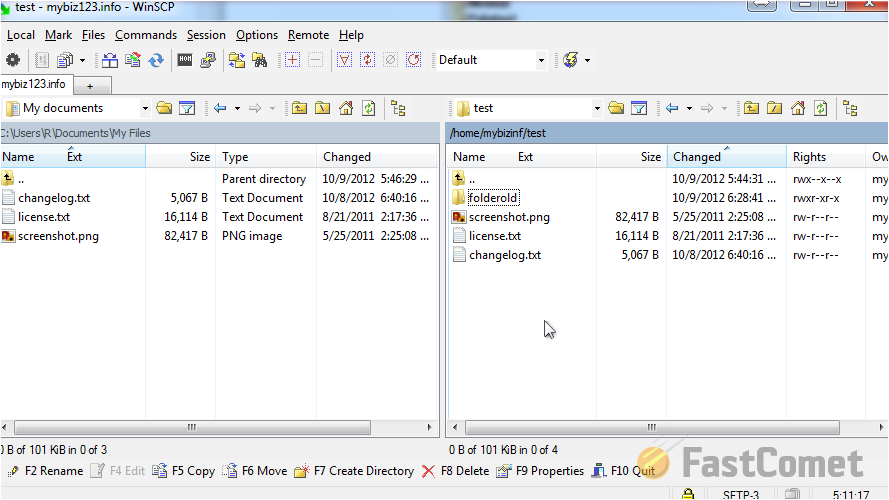Sort remote panel by Changed column
The width and height of the screenshot is (889, 500).
(726, 157)
